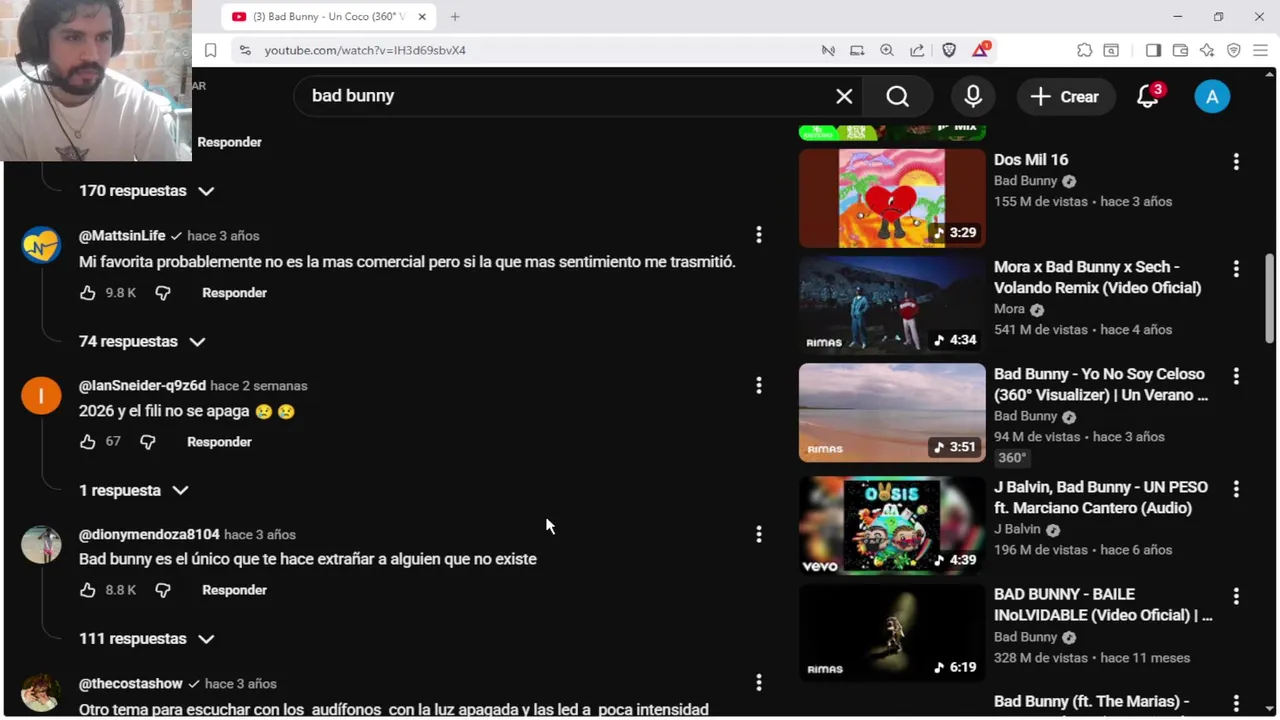Open options menu for @dionymendoza8104 comment
Image resolution: width=1280 pixels, height=720 pixels.
759,534
